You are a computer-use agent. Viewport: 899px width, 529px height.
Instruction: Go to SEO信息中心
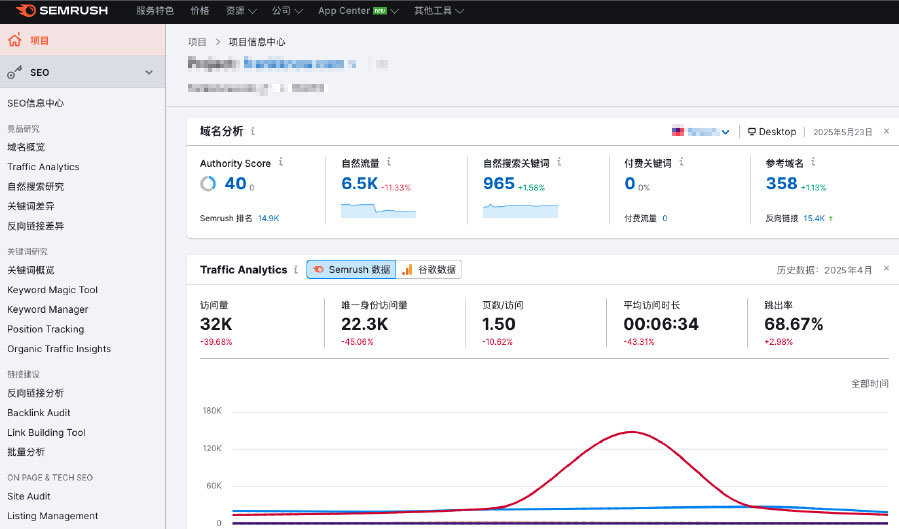coord(36,103)
